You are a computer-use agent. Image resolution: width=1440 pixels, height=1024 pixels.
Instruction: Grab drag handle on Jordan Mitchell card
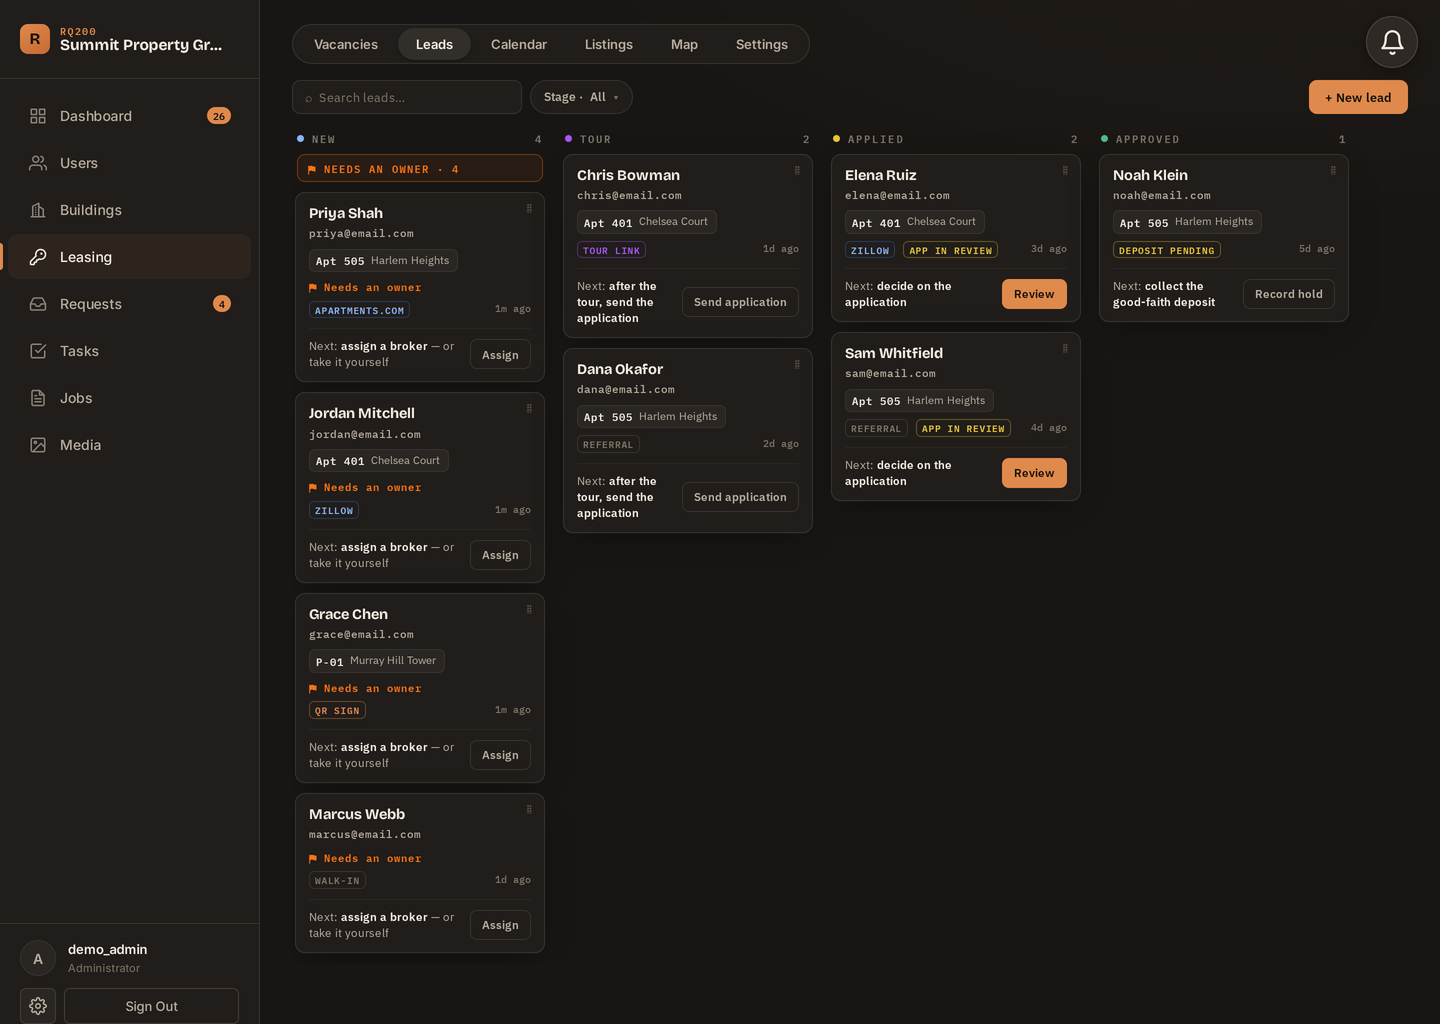[x=529, y=408]
